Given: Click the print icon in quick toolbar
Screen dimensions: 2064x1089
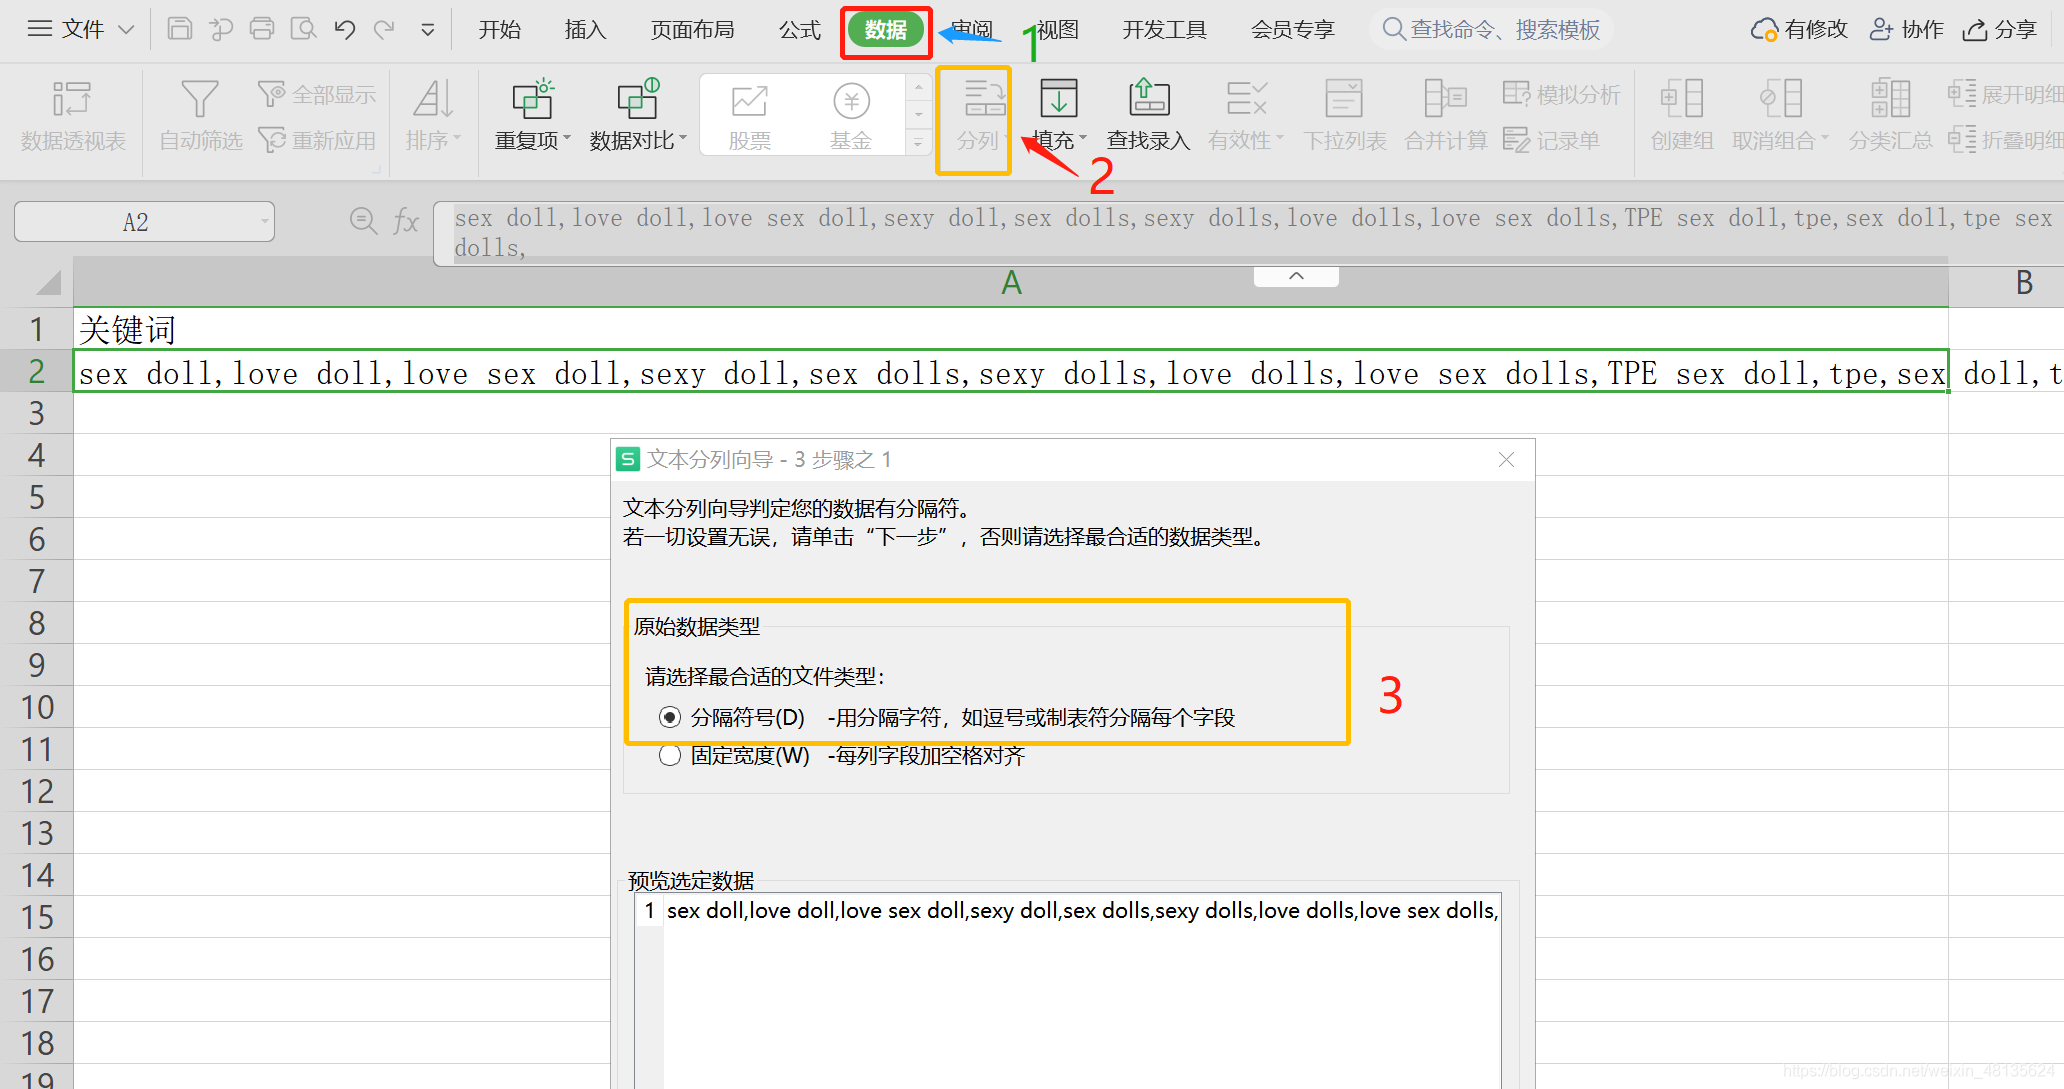Looking at the screenshot, I should coord(262,29).
